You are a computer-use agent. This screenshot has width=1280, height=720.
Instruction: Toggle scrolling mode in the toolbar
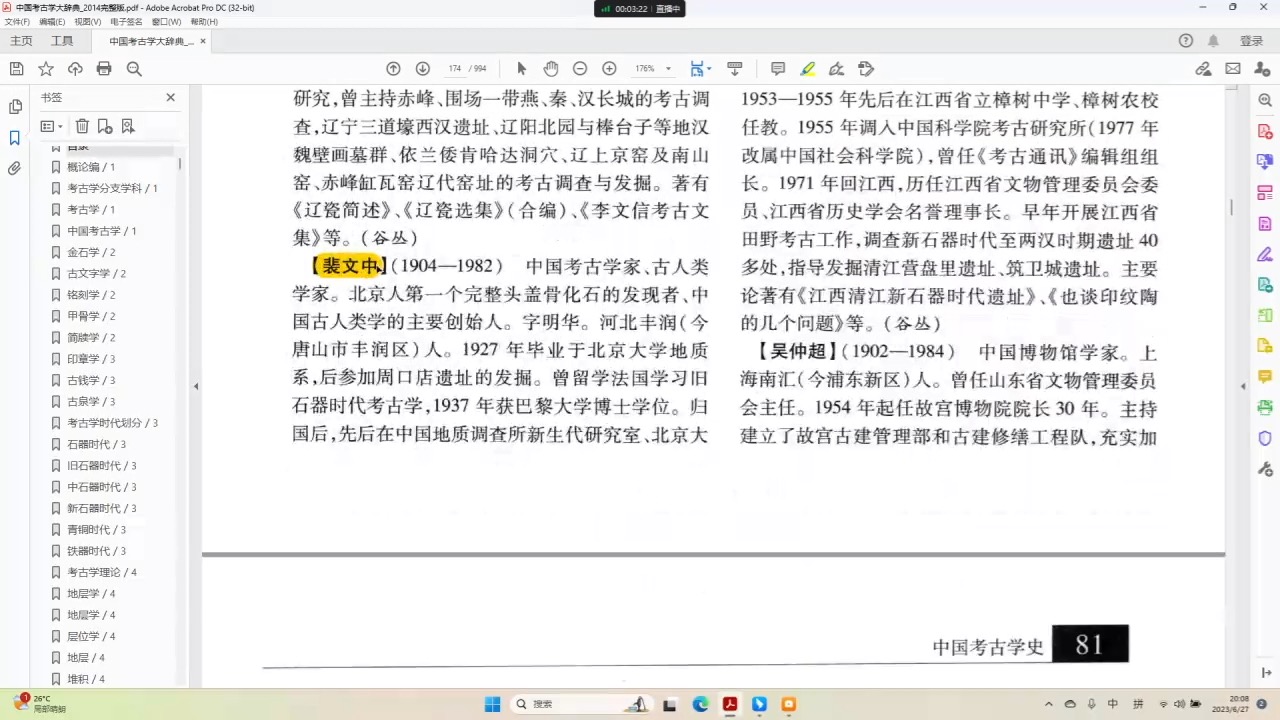click(735, 69)
